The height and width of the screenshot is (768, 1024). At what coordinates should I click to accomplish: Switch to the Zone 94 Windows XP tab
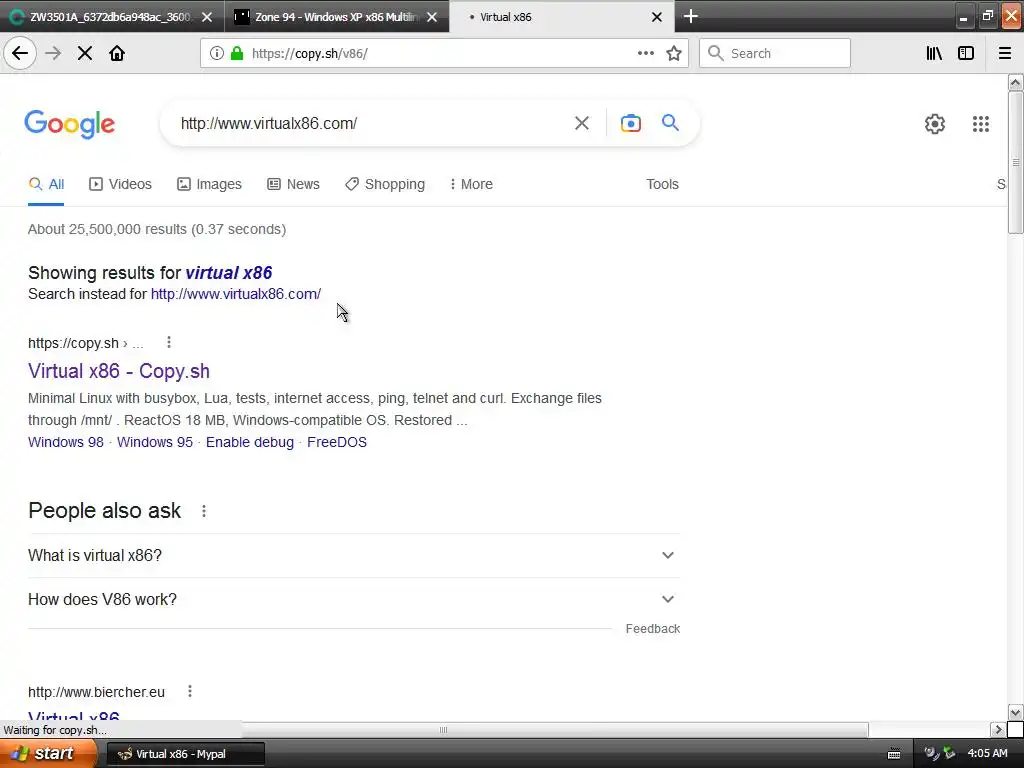(336, 17)
